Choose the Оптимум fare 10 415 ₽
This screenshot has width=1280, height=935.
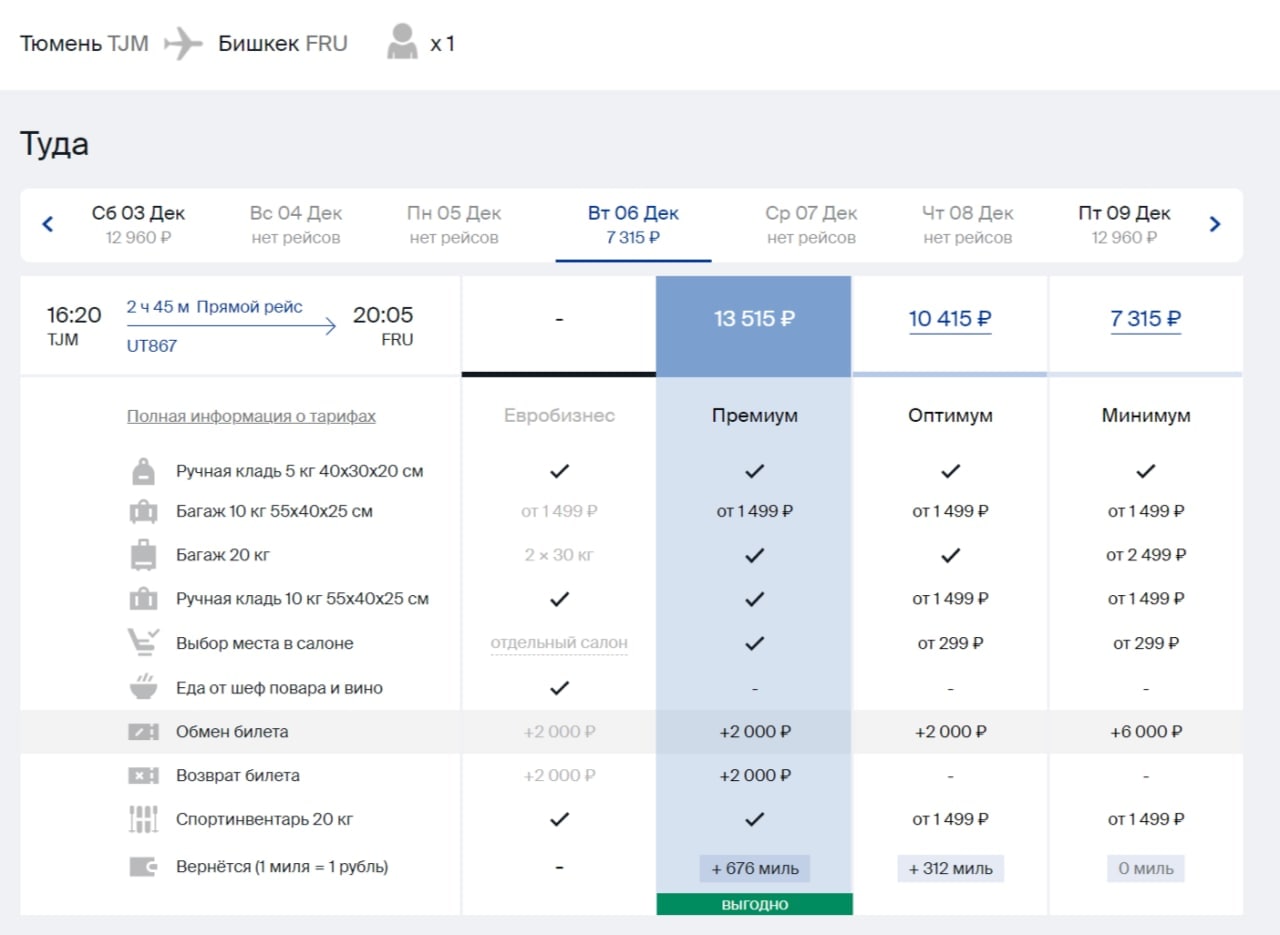950,320
